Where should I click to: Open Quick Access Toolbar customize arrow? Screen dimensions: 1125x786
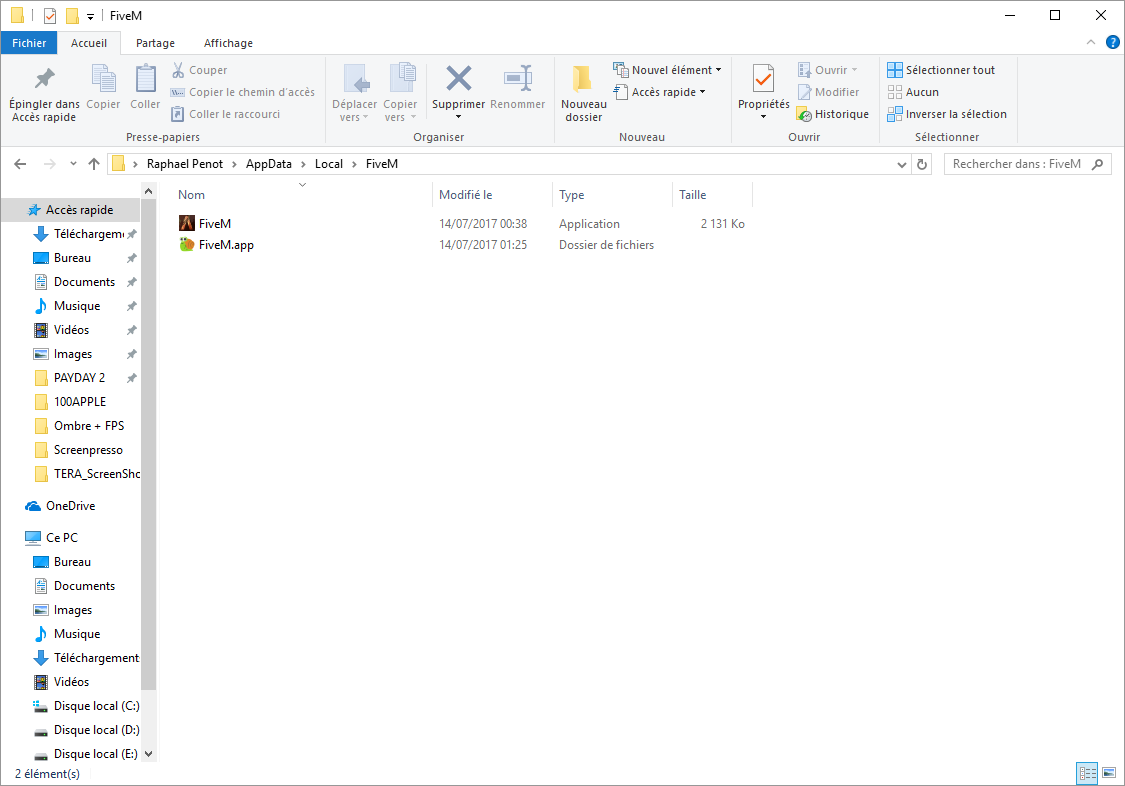[x=90, y=16]
